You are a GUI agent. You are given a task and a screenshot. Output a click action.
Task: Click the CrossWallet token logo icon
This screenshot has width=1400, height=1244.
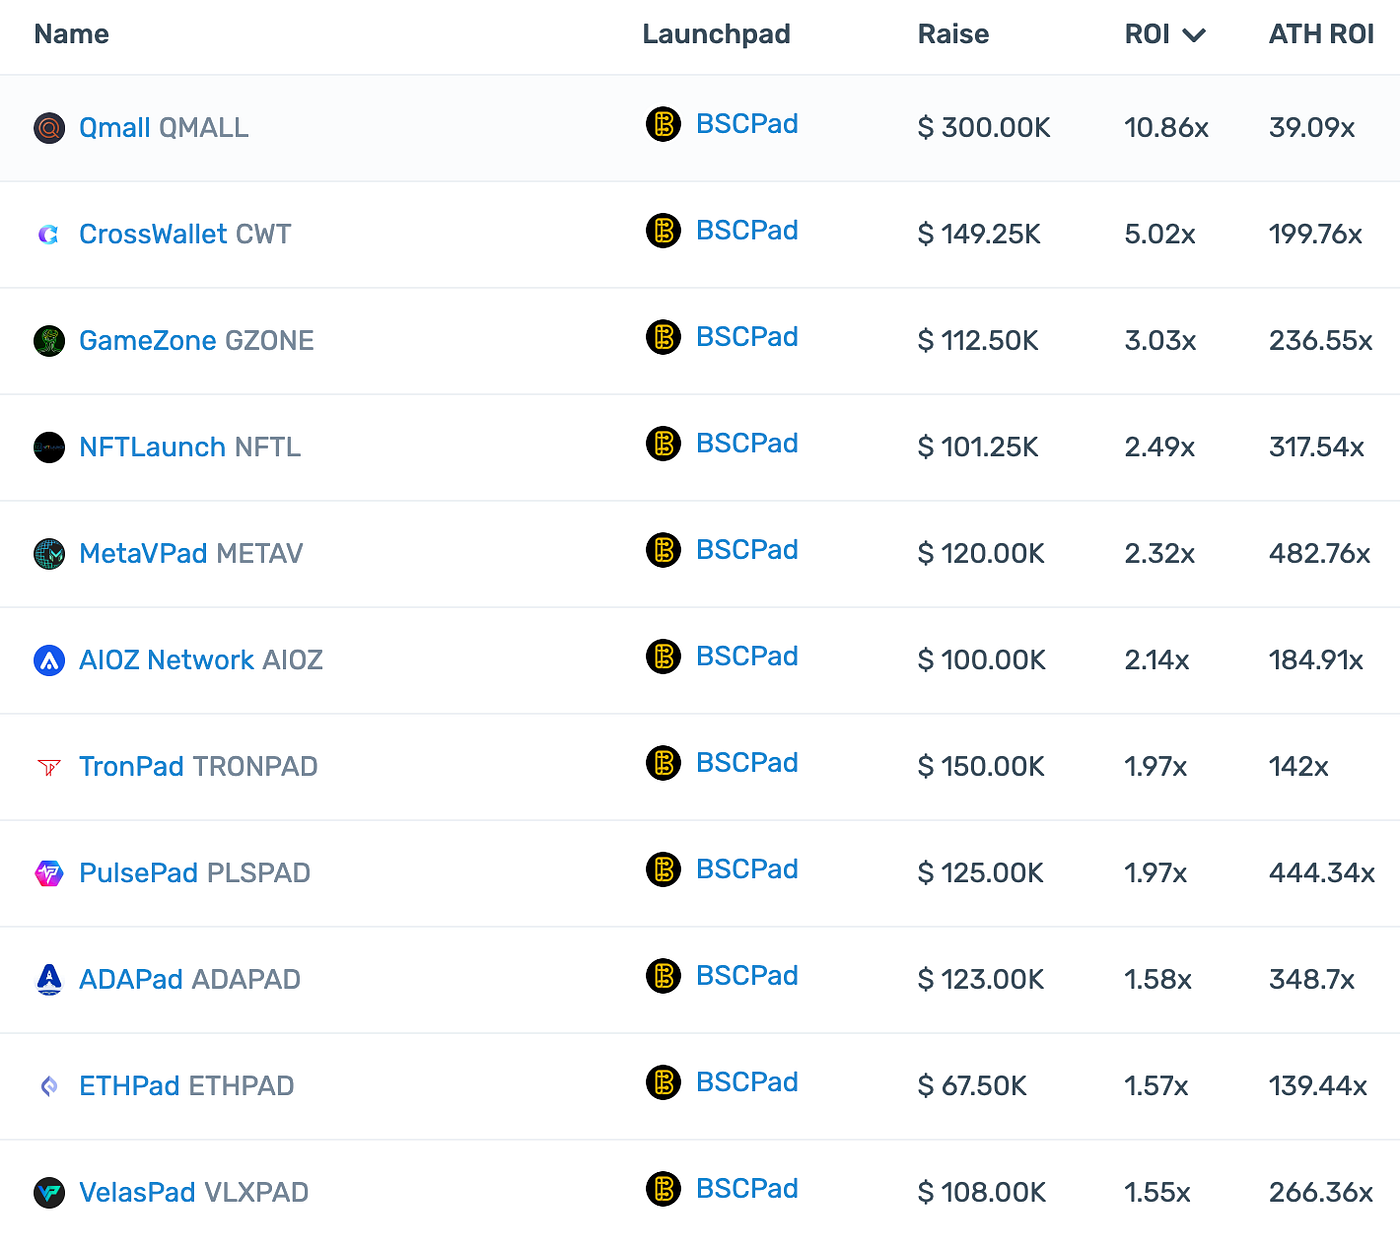(x=49, y=235)
